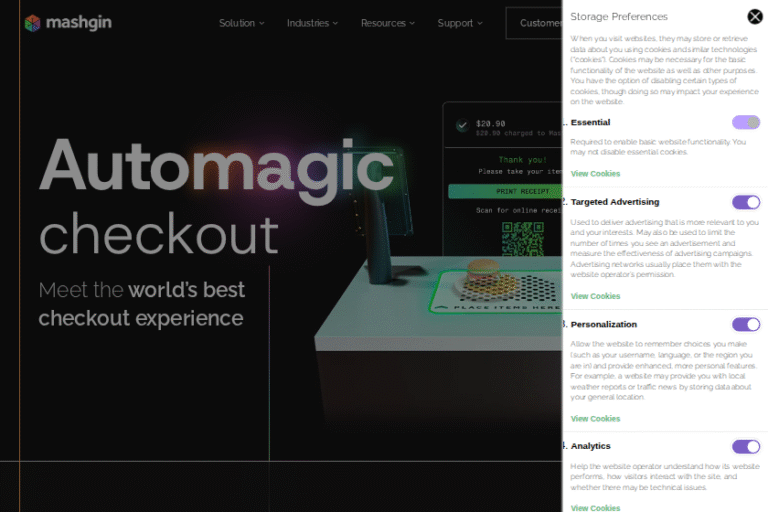Turn off the Personalization toggle
Image resolution: width=768 pixels, height=512 pixels.
745,324
